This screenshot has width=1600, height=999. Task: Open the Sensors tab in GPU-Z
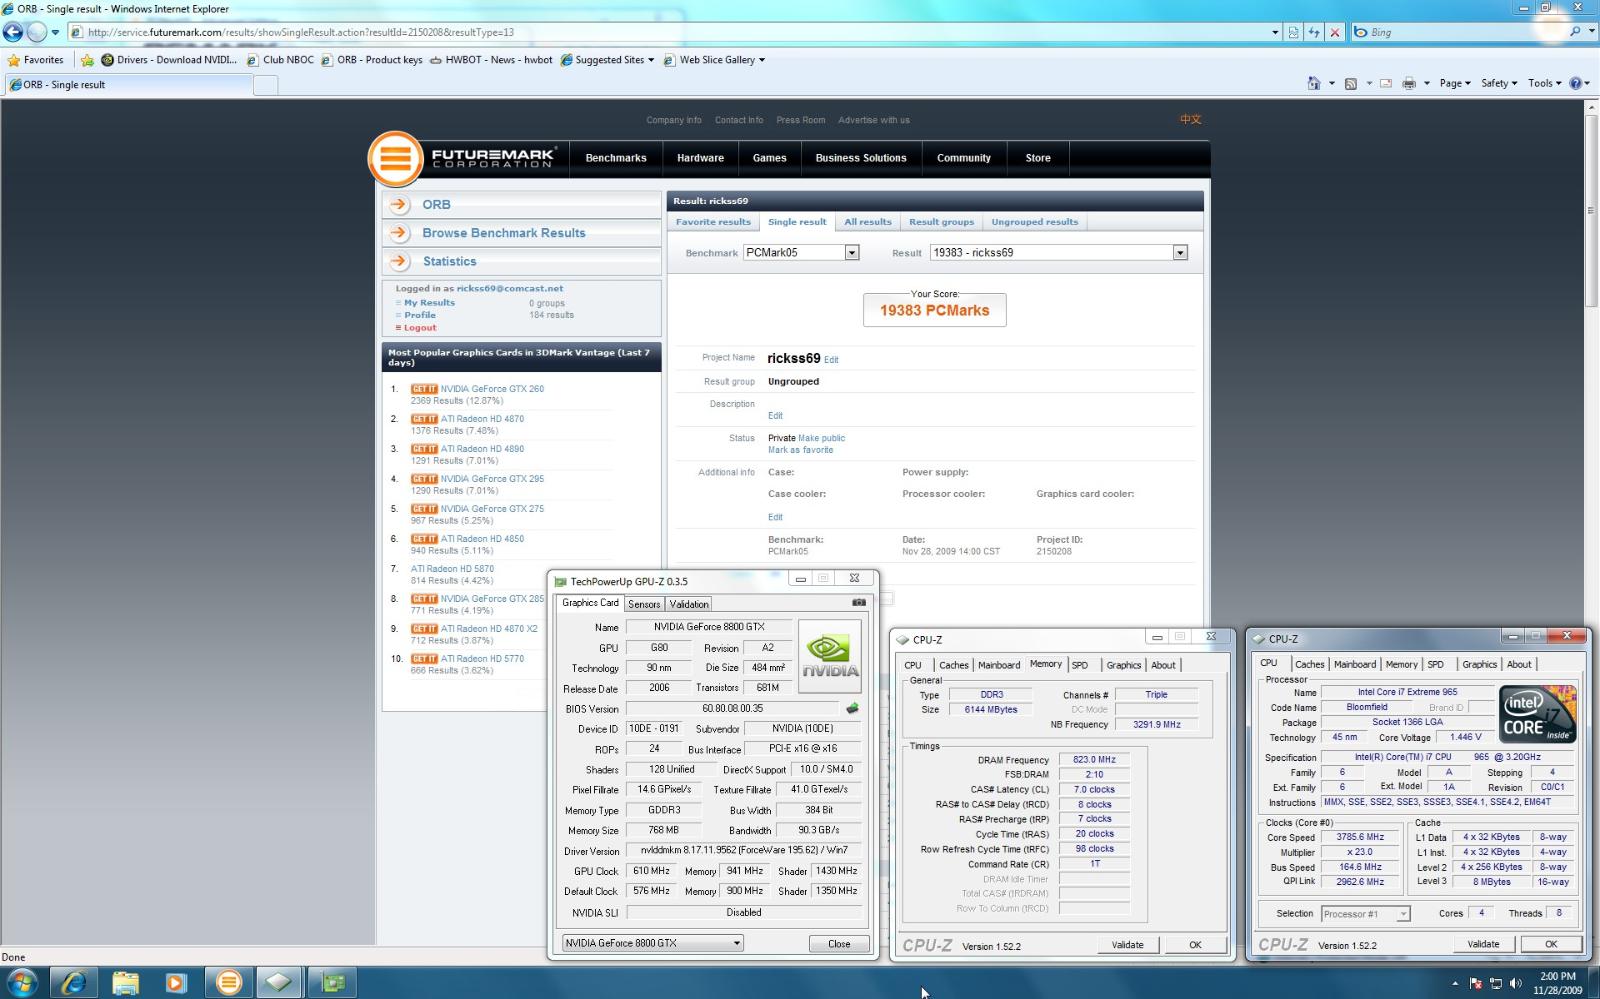pyautogui.click(x=644, y=604)
